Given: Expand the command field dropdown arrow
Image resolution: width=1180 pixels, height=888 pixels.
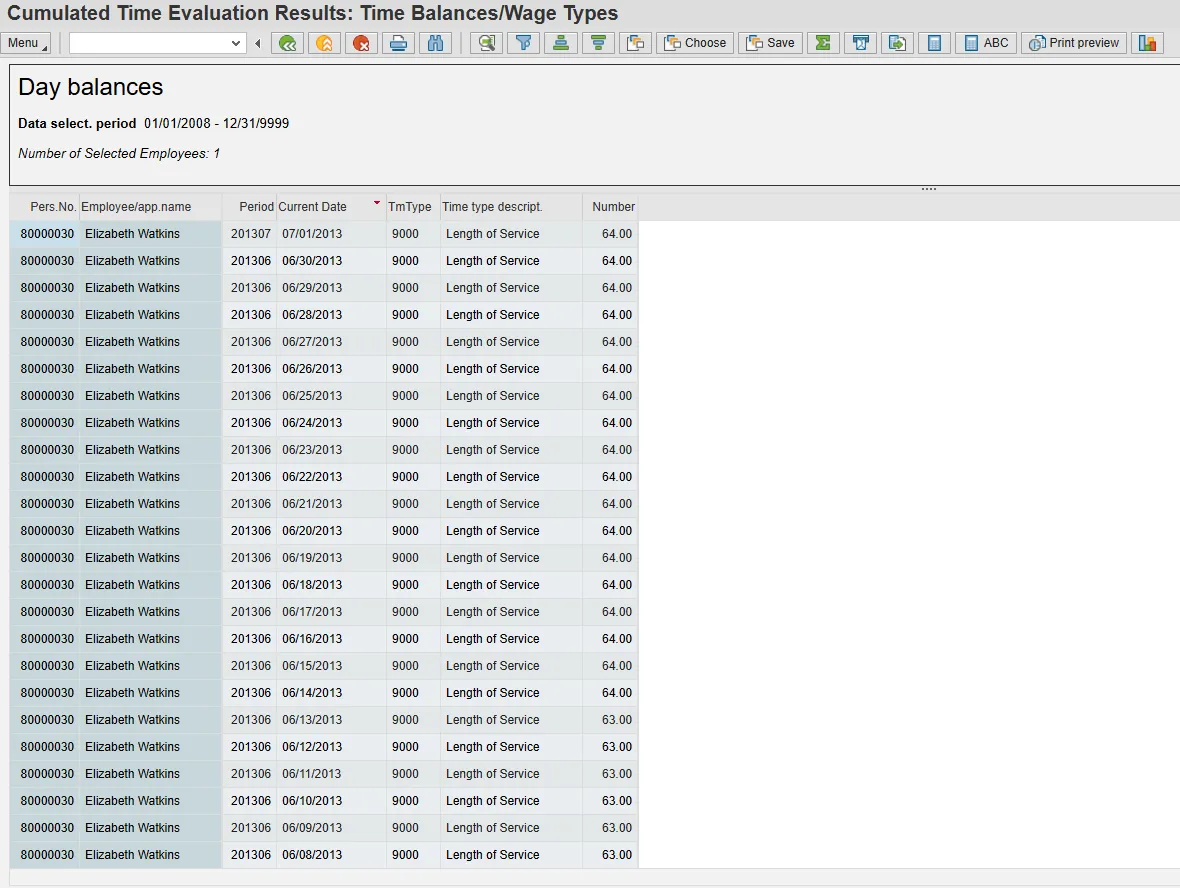Looking at the screenshot, I should [236, 43].
